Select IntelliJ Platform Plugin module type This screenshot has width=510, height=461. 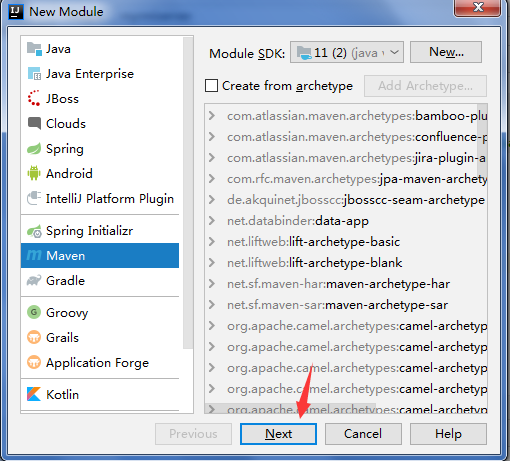(x=100, y=198)
